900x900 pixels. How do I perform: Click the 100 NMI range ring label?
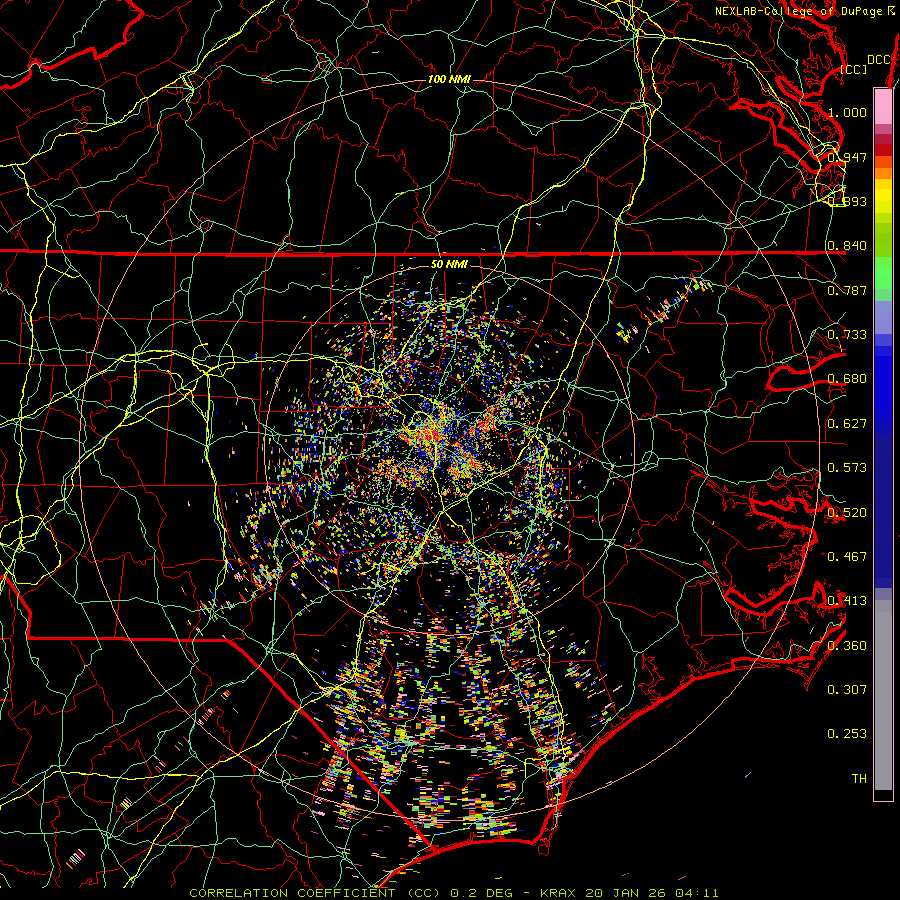[x=448, y=79]
